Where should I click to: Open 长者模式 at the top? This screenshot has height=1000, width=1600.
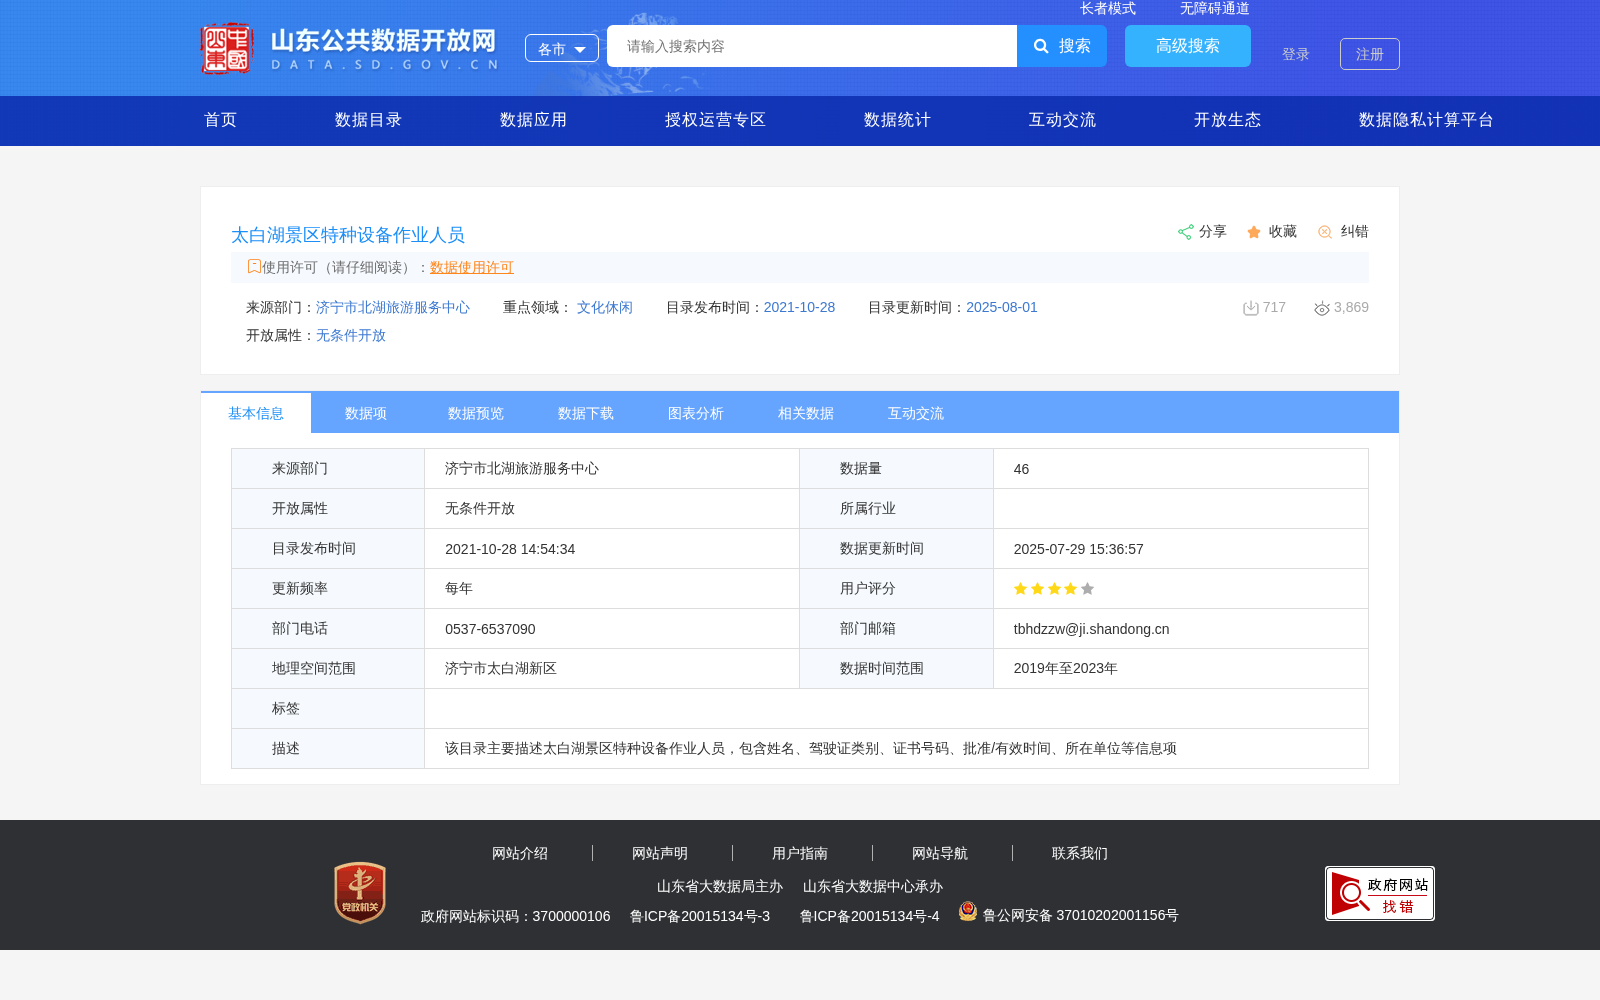[x=1108, y=8]
